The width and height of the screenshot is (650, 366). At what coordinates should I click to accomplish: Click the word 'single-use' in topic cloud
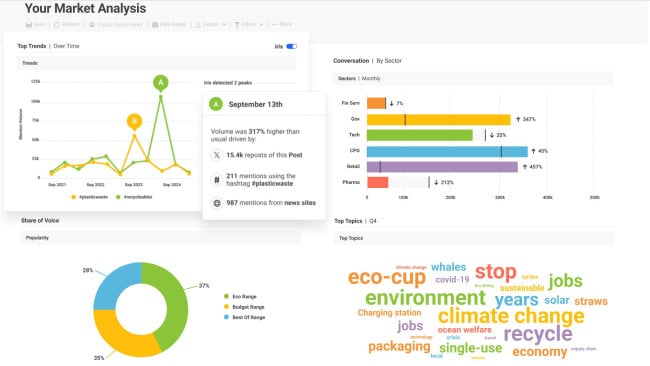pyautogui.click(x=471, y=348)
